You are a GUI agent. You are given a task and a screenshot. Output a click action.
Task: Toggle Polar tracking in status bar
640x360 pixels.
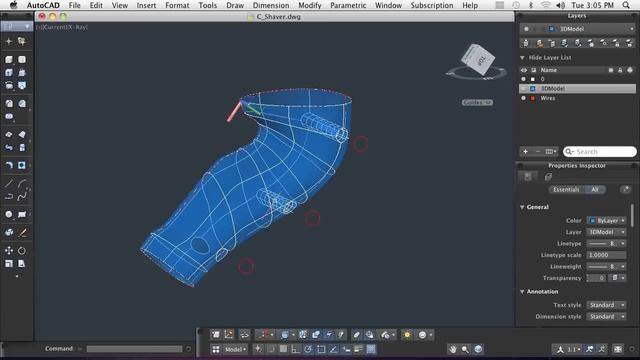pos(308,349)
